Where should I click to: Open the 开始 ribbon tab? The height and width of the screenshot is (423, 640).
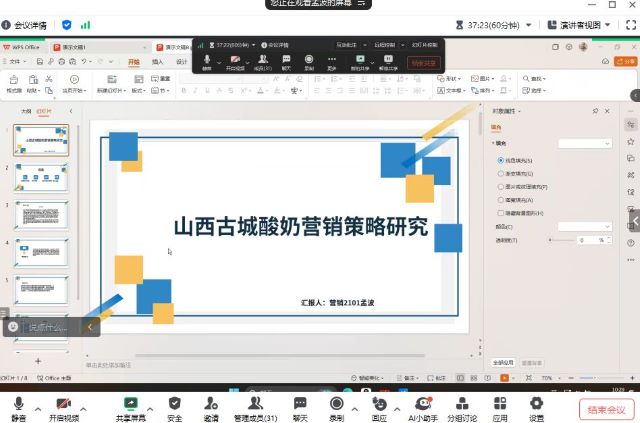point(134,62)
